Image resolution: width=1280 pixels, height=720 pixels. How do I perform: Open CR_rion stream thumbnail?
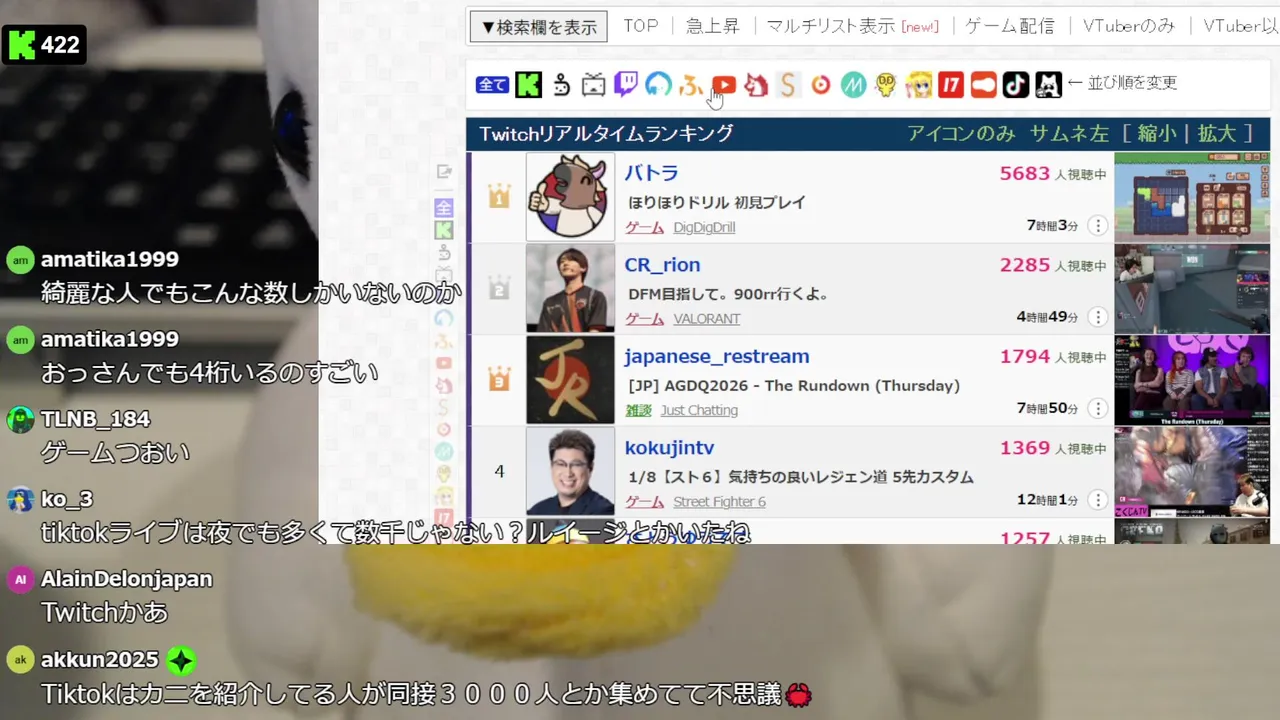[1192, 288]
